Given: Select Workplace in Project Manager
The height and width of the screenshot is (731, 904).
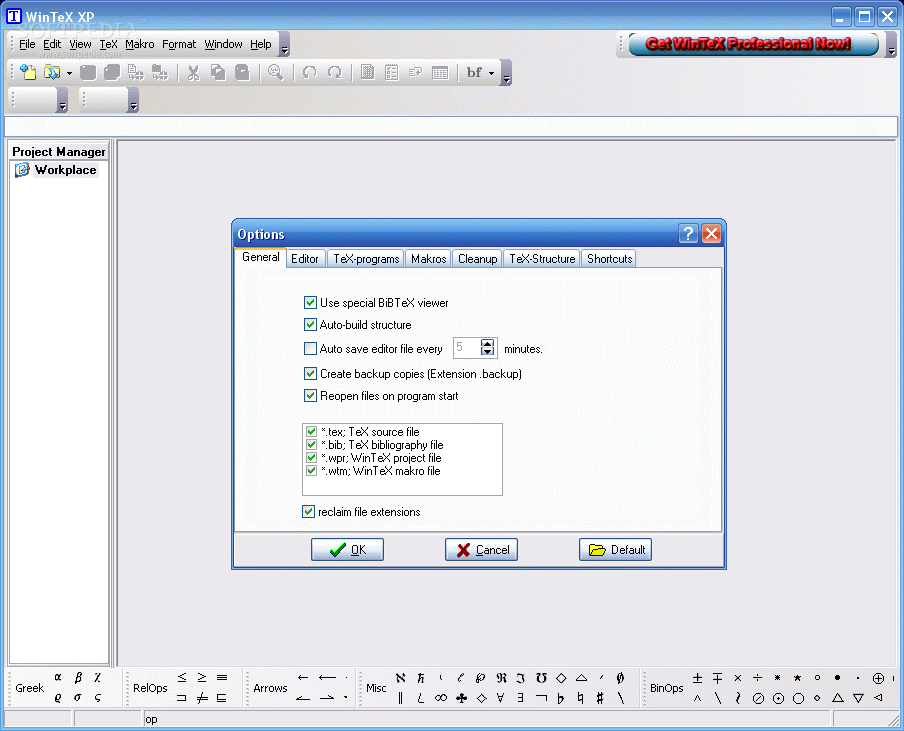Looking at the screenshot, I should tap(65, 169).
